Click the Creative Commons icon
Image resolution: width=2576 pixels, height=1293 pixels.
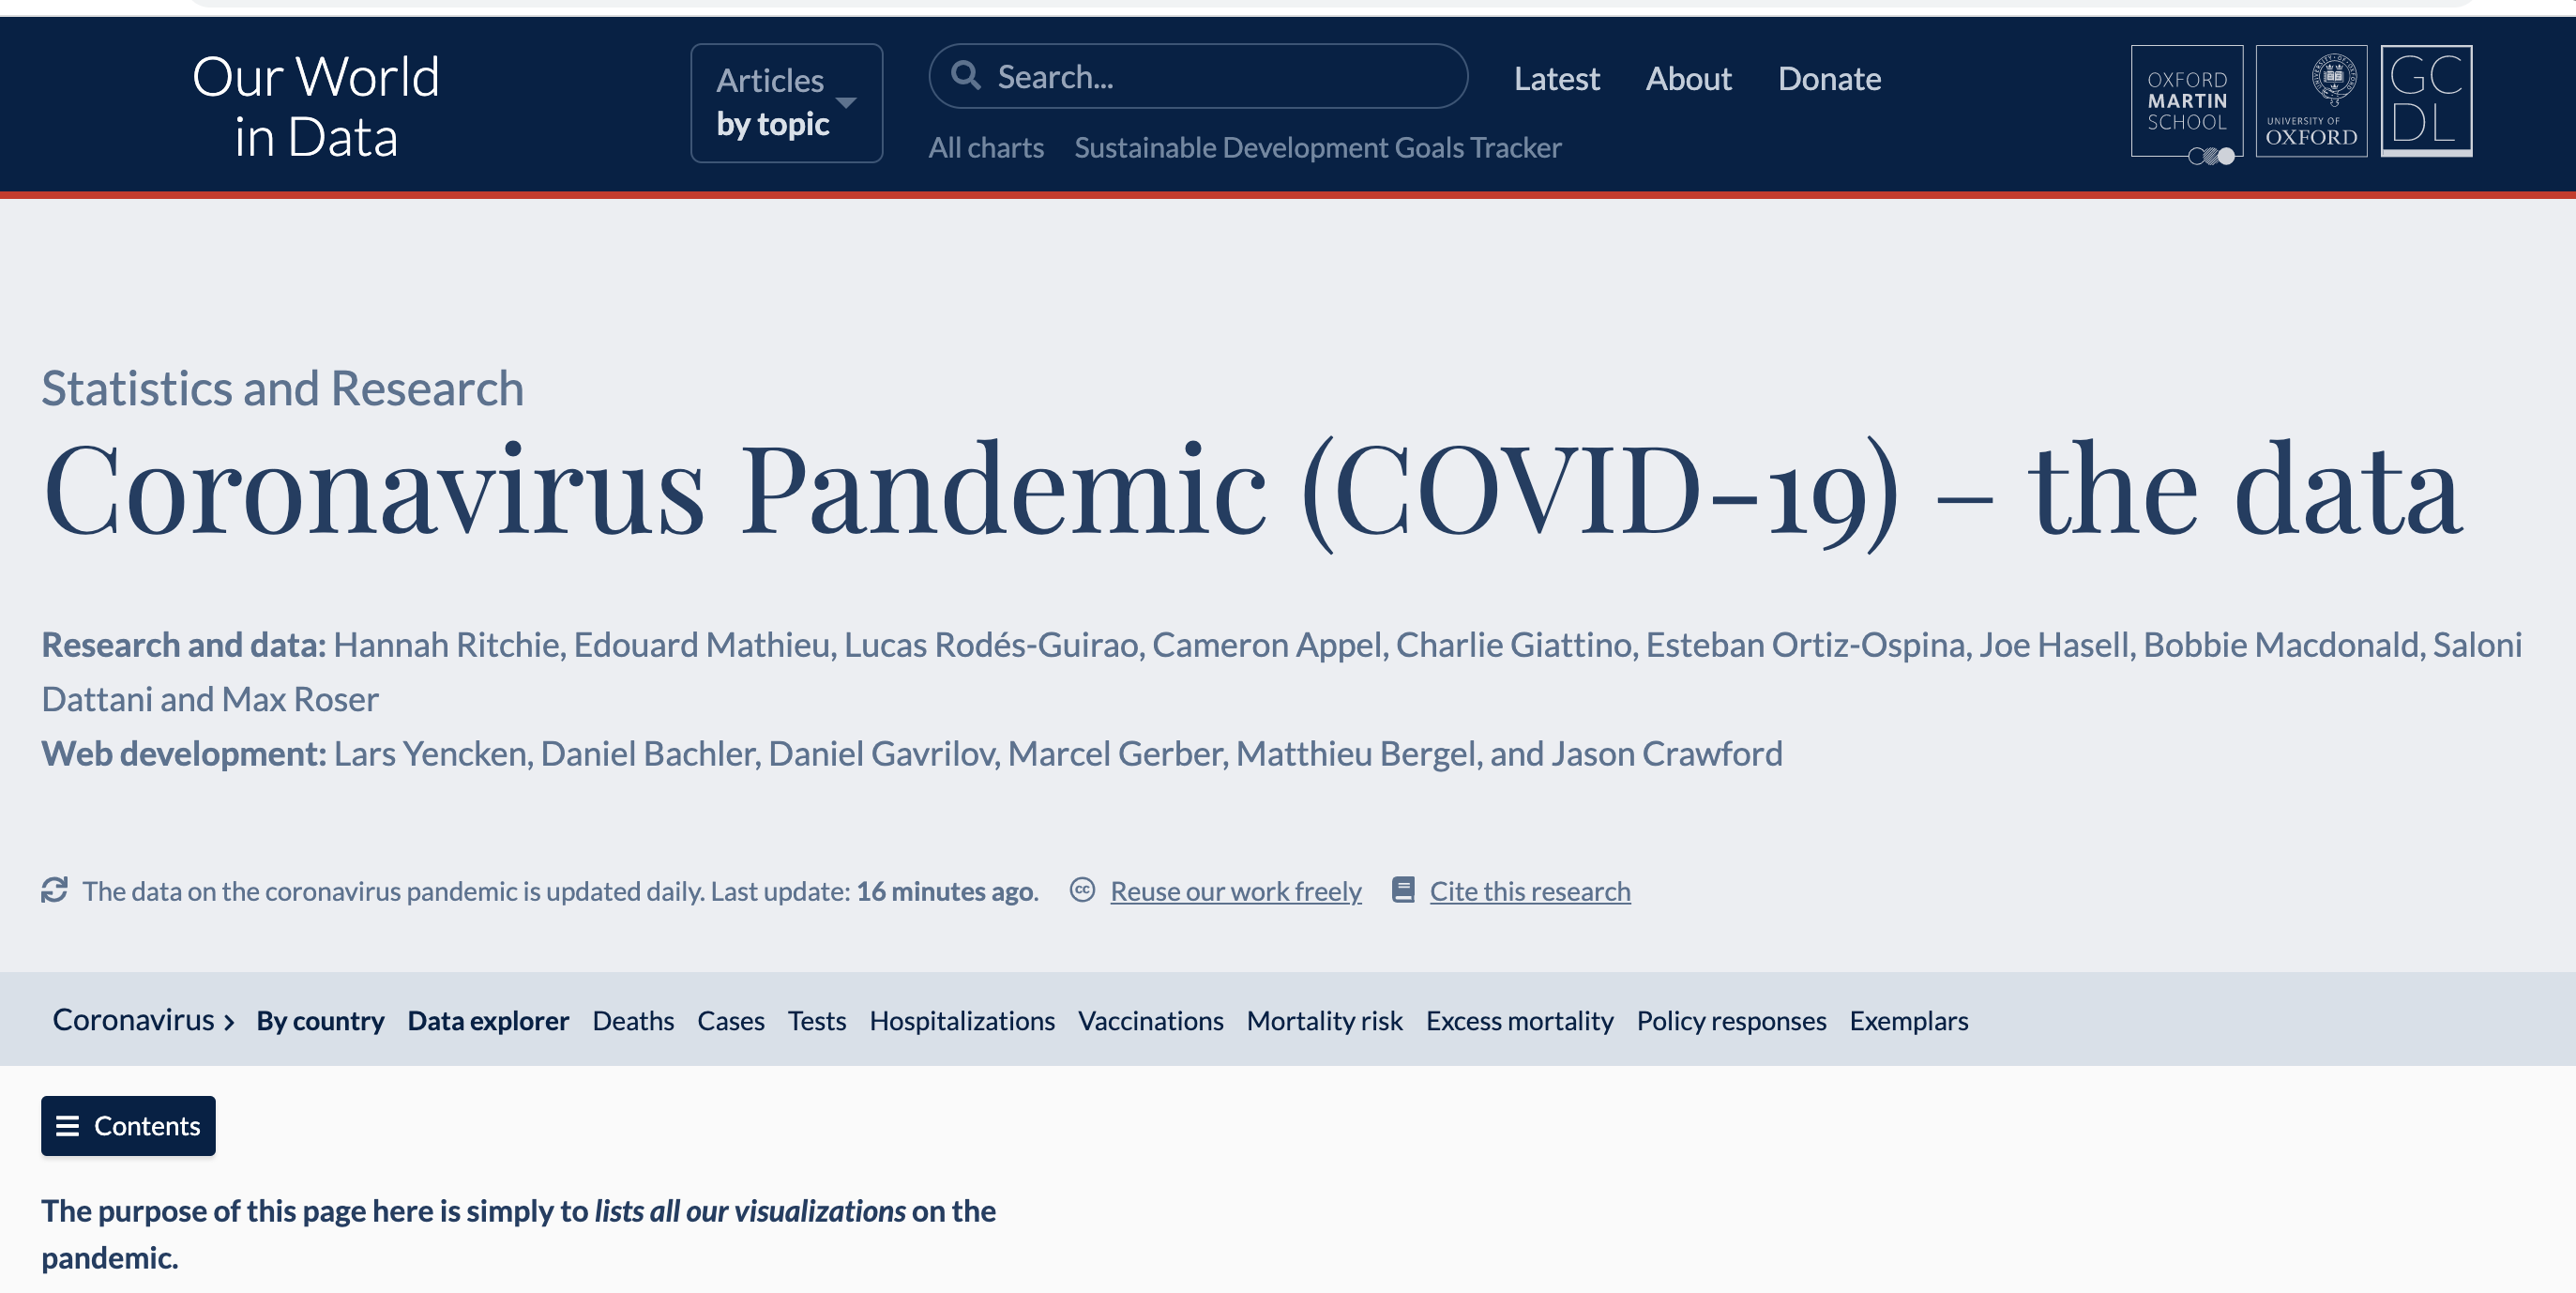[x=1082, y=890]
